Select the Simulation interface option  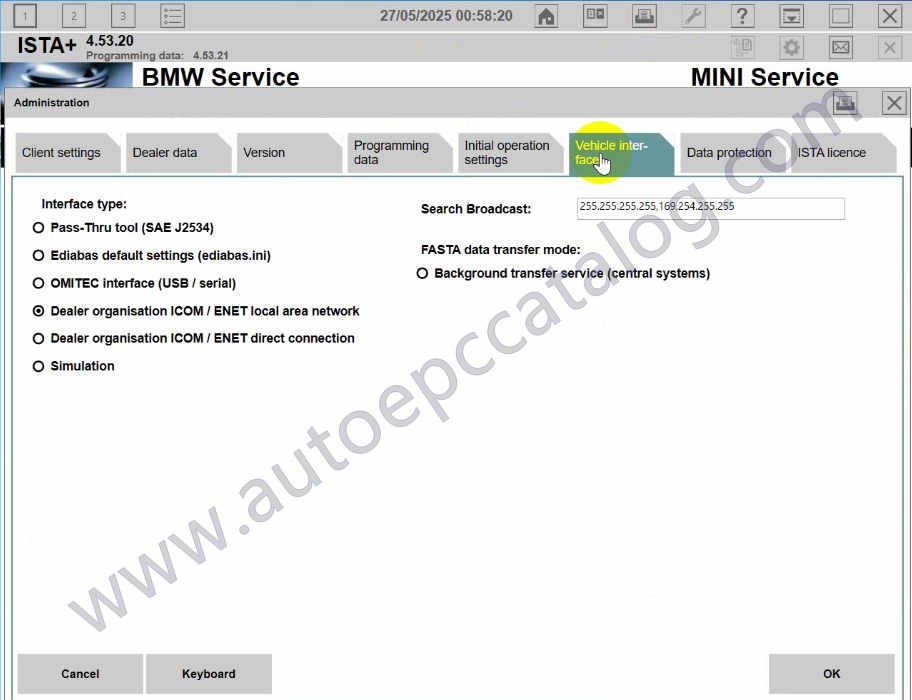pos(74,366)
